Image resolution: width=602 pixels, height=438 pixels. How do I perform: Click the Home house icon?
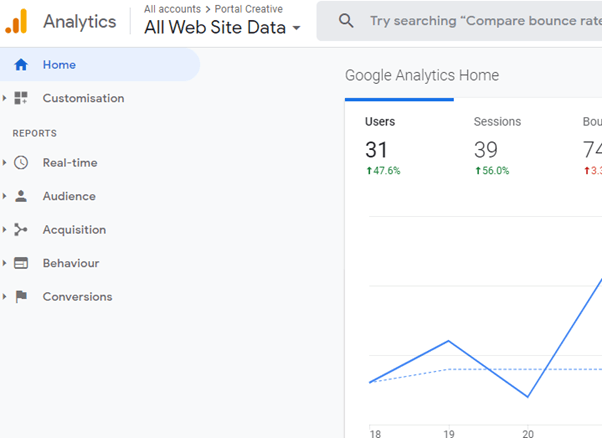[x=21, y=64]
